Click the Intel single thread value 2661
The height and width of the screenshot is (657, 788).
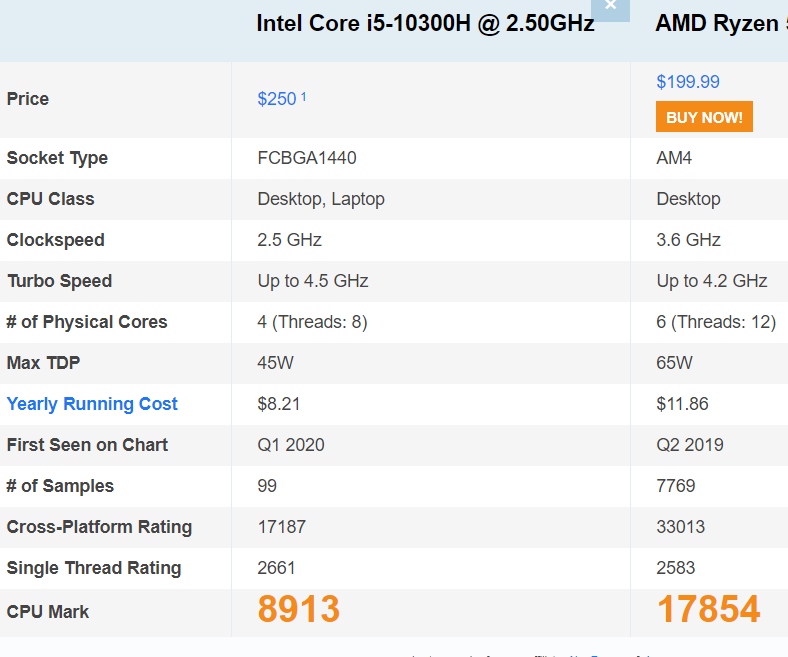pyautogui.click(x=277, y=568)
